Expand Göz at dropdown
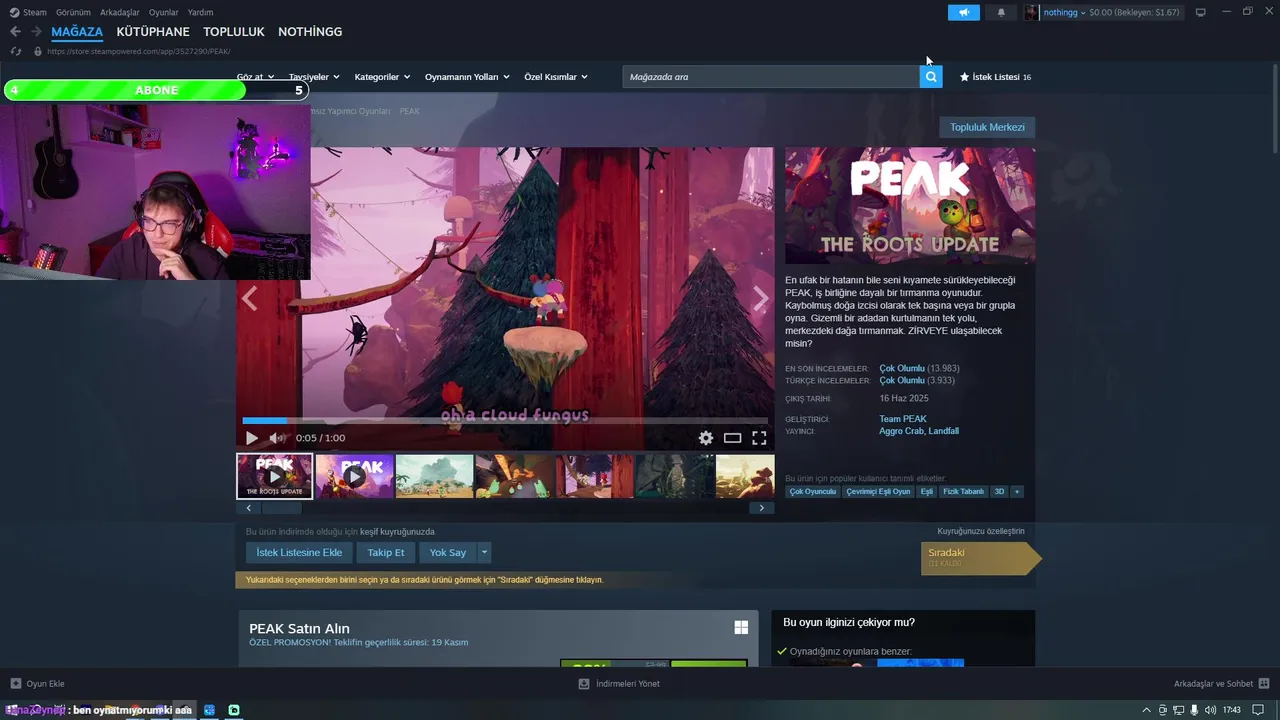The image size is (1280, 720). tap(255, 77)
